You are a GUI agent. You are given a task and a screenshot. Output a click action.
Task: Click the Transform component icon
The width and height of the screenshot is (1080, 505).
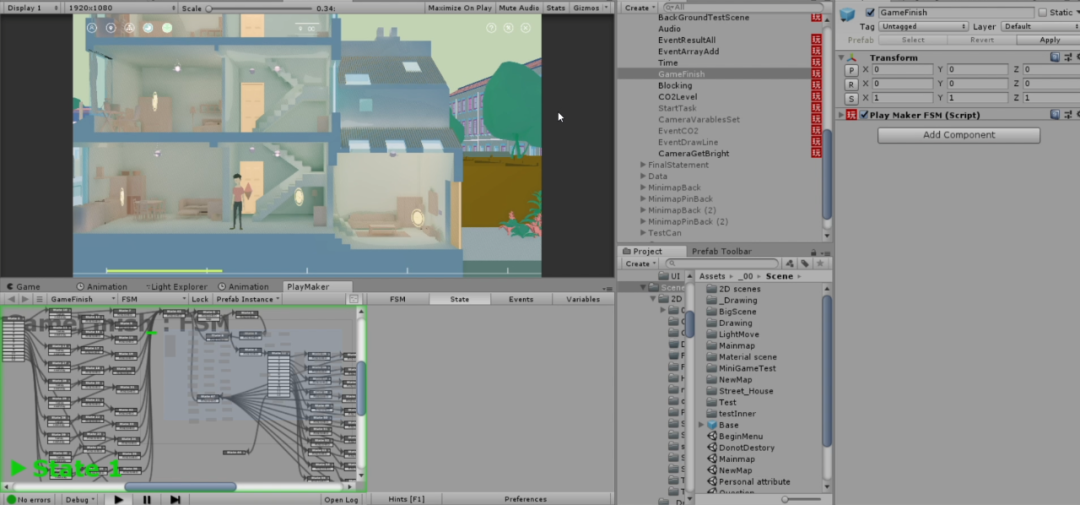point(852,58)
